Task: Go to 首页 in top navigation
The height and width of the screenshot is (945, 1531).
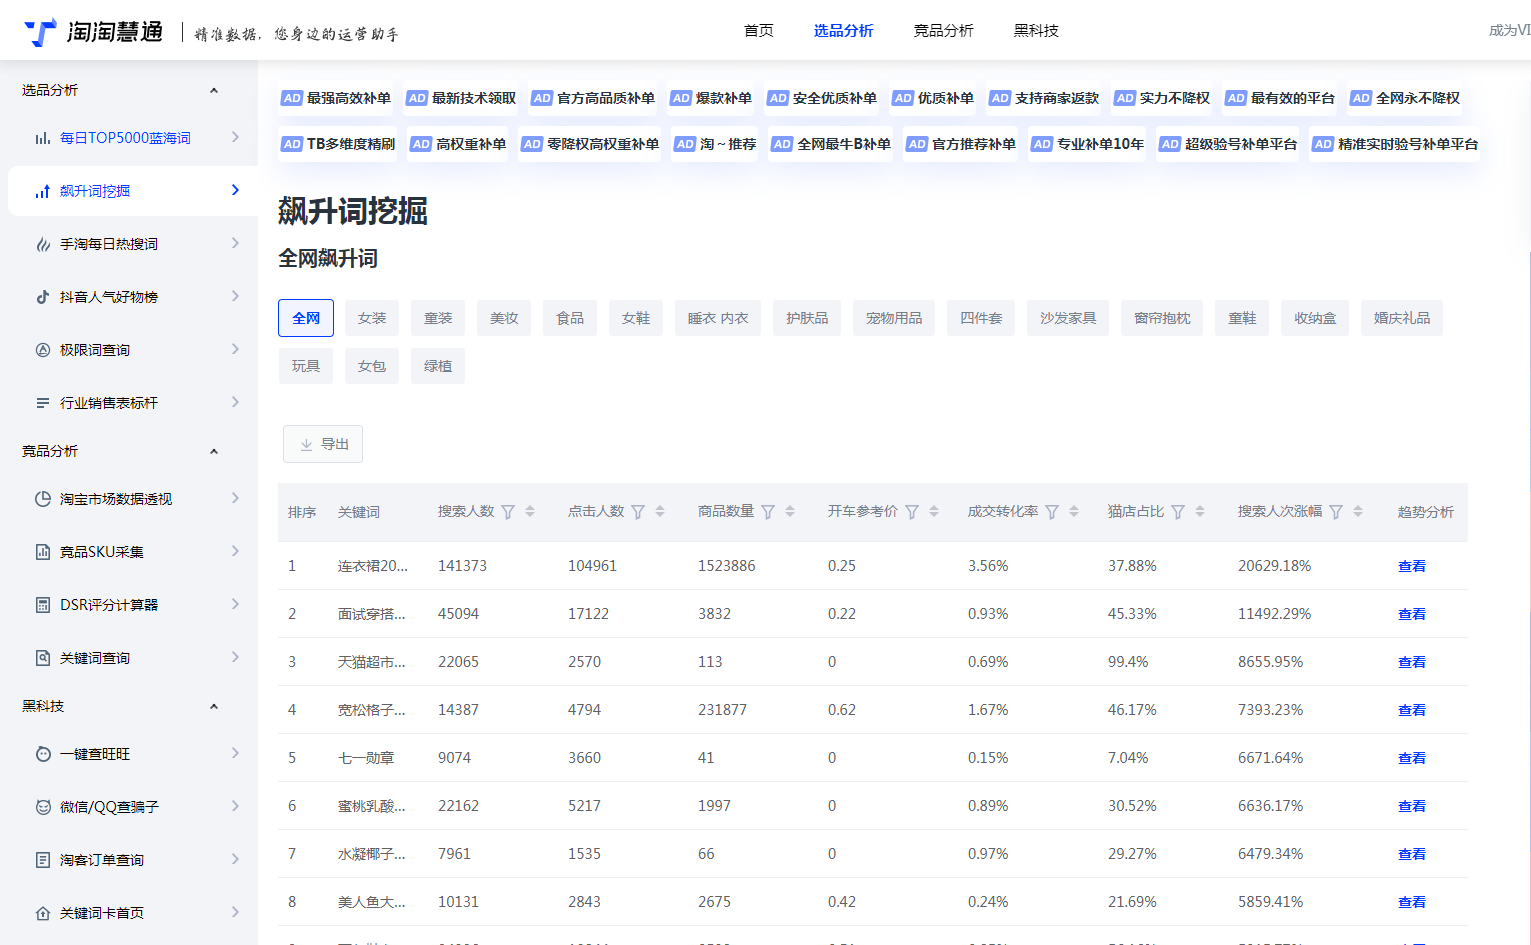Action: pyautogui.click(x=759, y=31)
